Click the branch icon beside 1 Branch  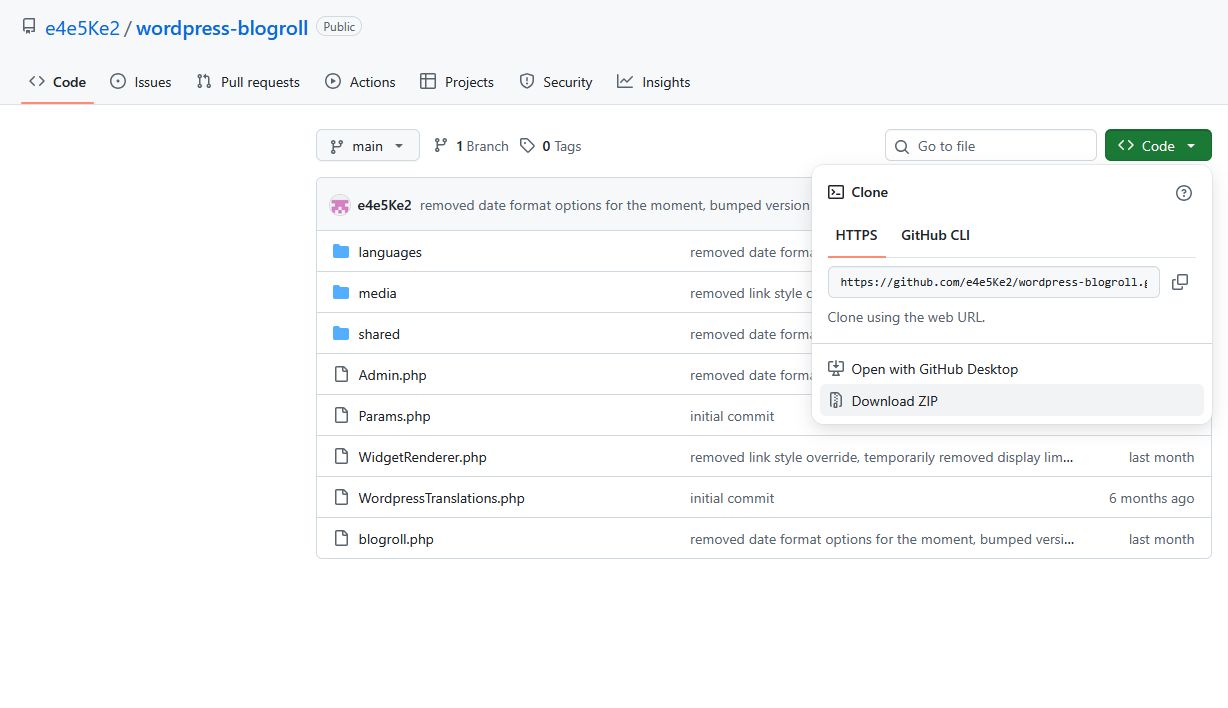[x=441, y=146]
